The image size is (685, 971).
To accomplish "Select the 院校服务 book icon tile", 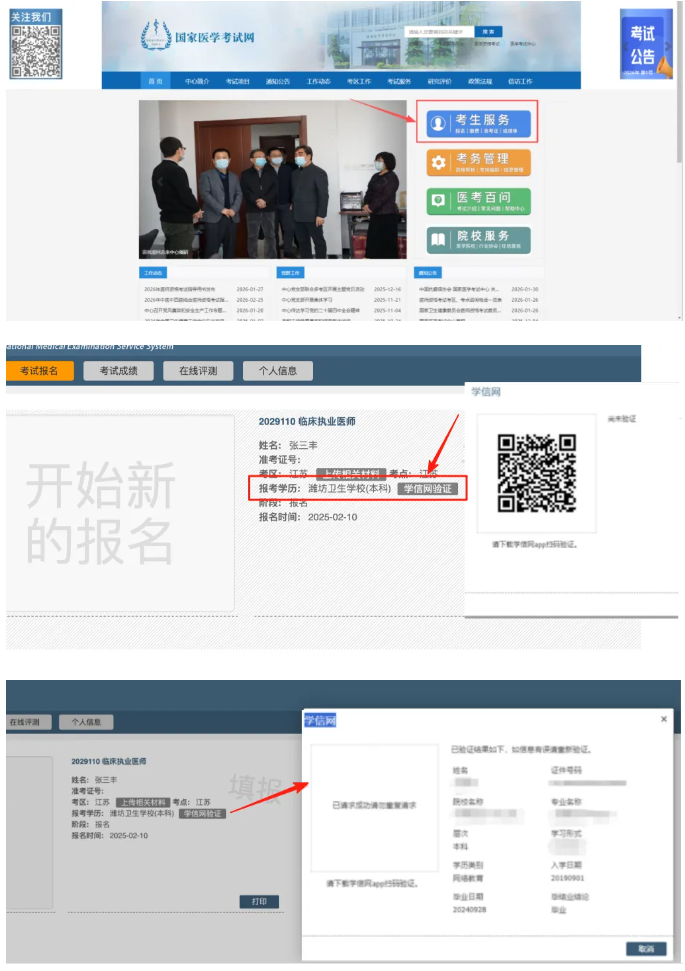I will tap(437, 240).
